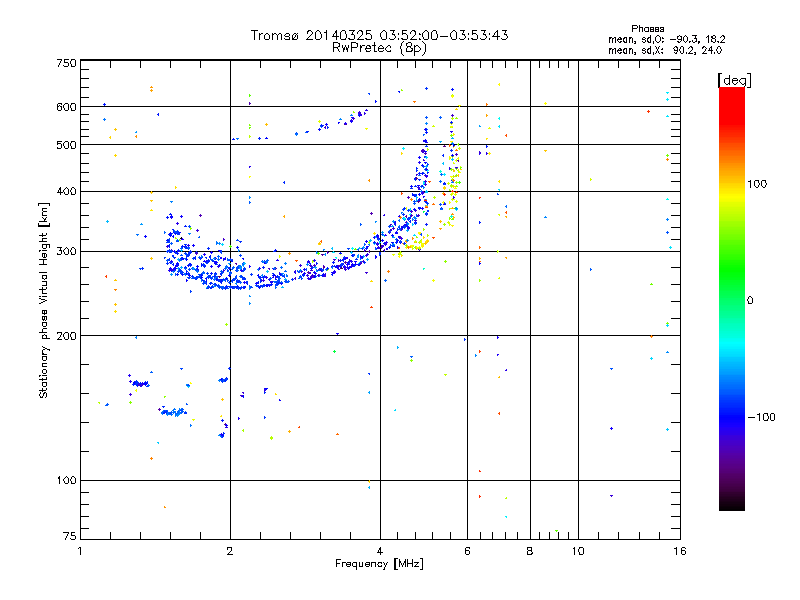Click the y-axis tick label '300'

click(x=66, y=252)
